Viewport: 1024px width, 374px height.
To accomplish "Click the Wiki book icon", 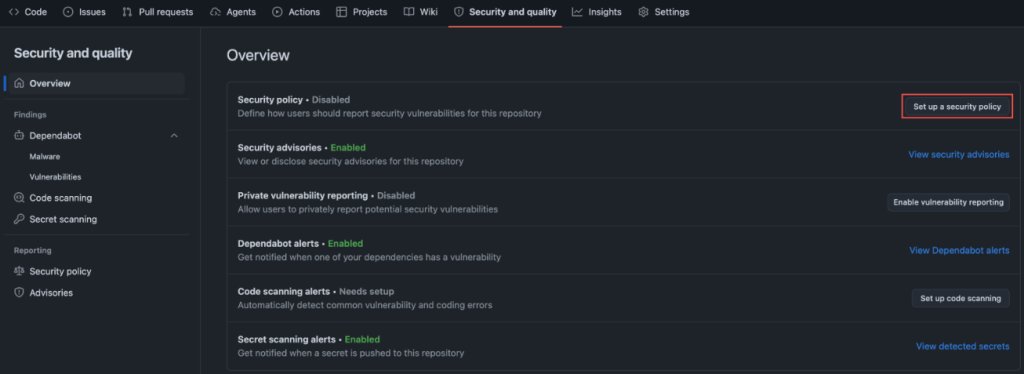I will (409, 12).
